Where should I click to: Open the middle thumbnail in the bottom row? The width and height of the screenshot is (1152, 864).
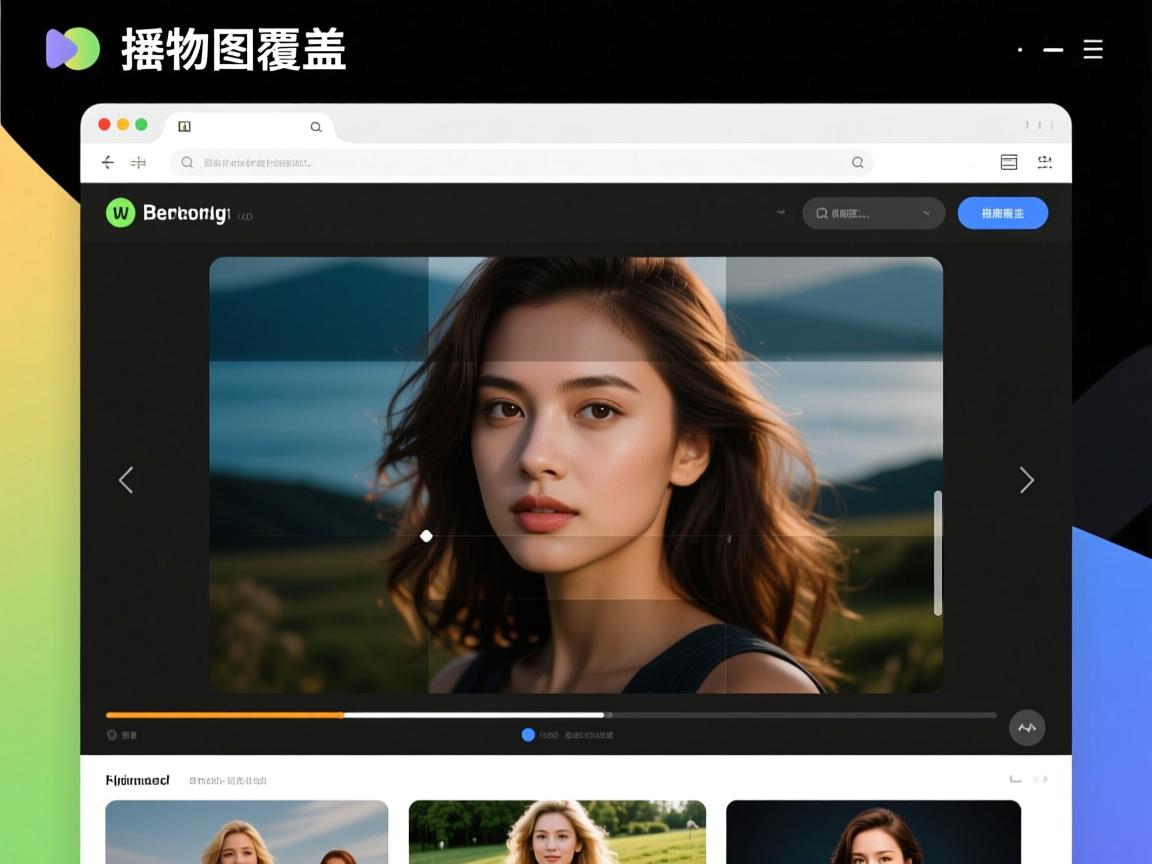click(557, 832)
